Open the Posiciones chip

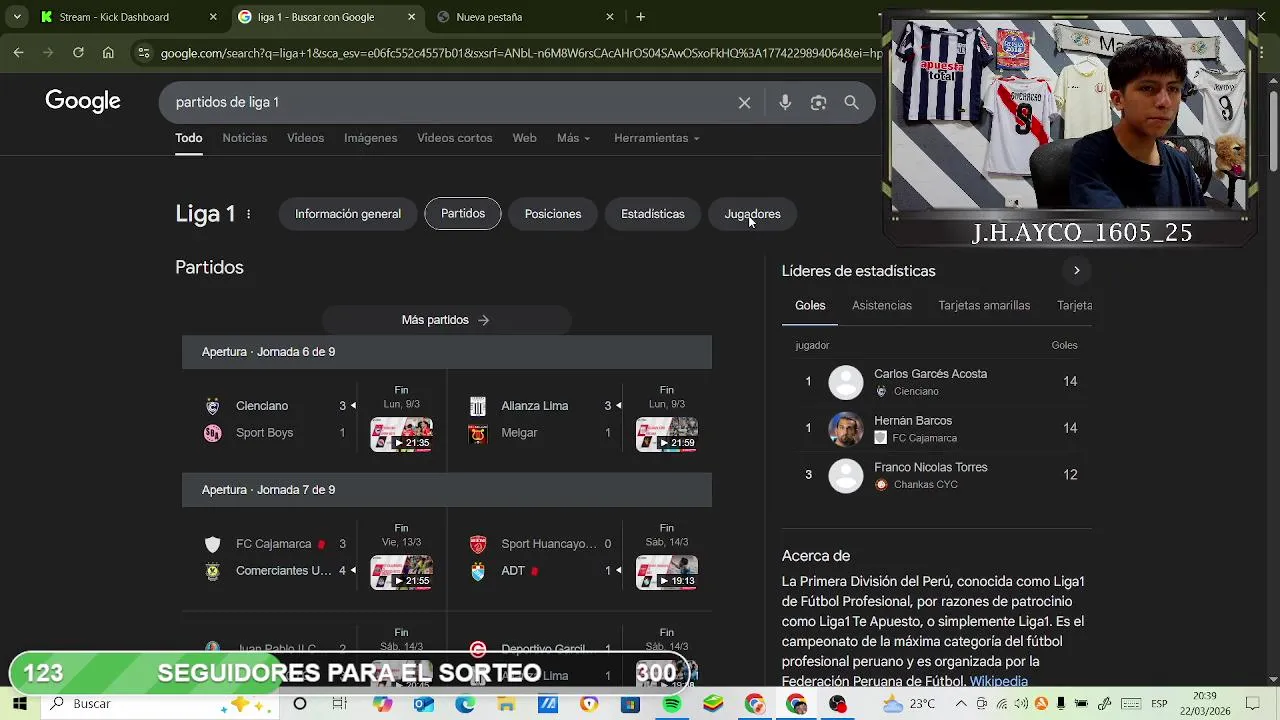click(553, 214)
